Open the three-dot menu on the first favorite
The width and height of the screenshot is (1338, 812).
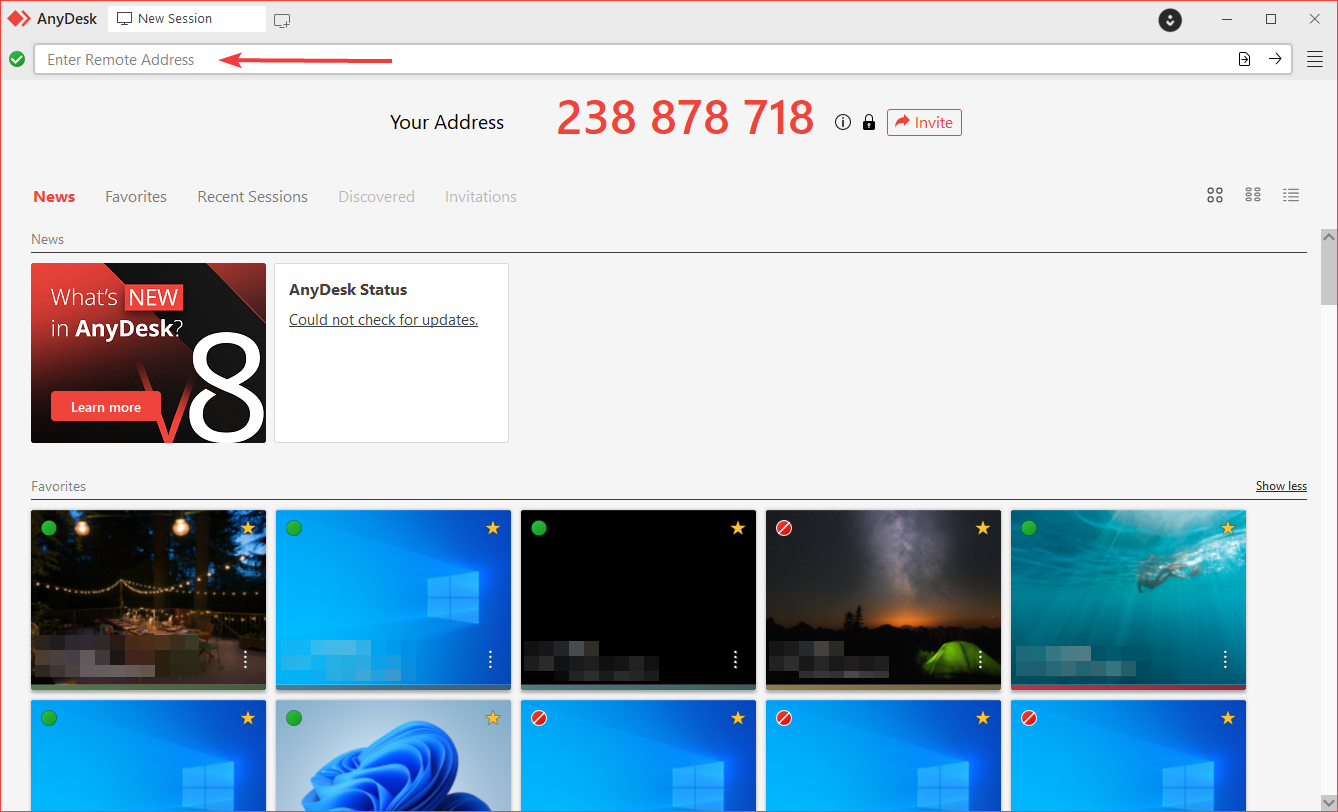coord(245,660)
